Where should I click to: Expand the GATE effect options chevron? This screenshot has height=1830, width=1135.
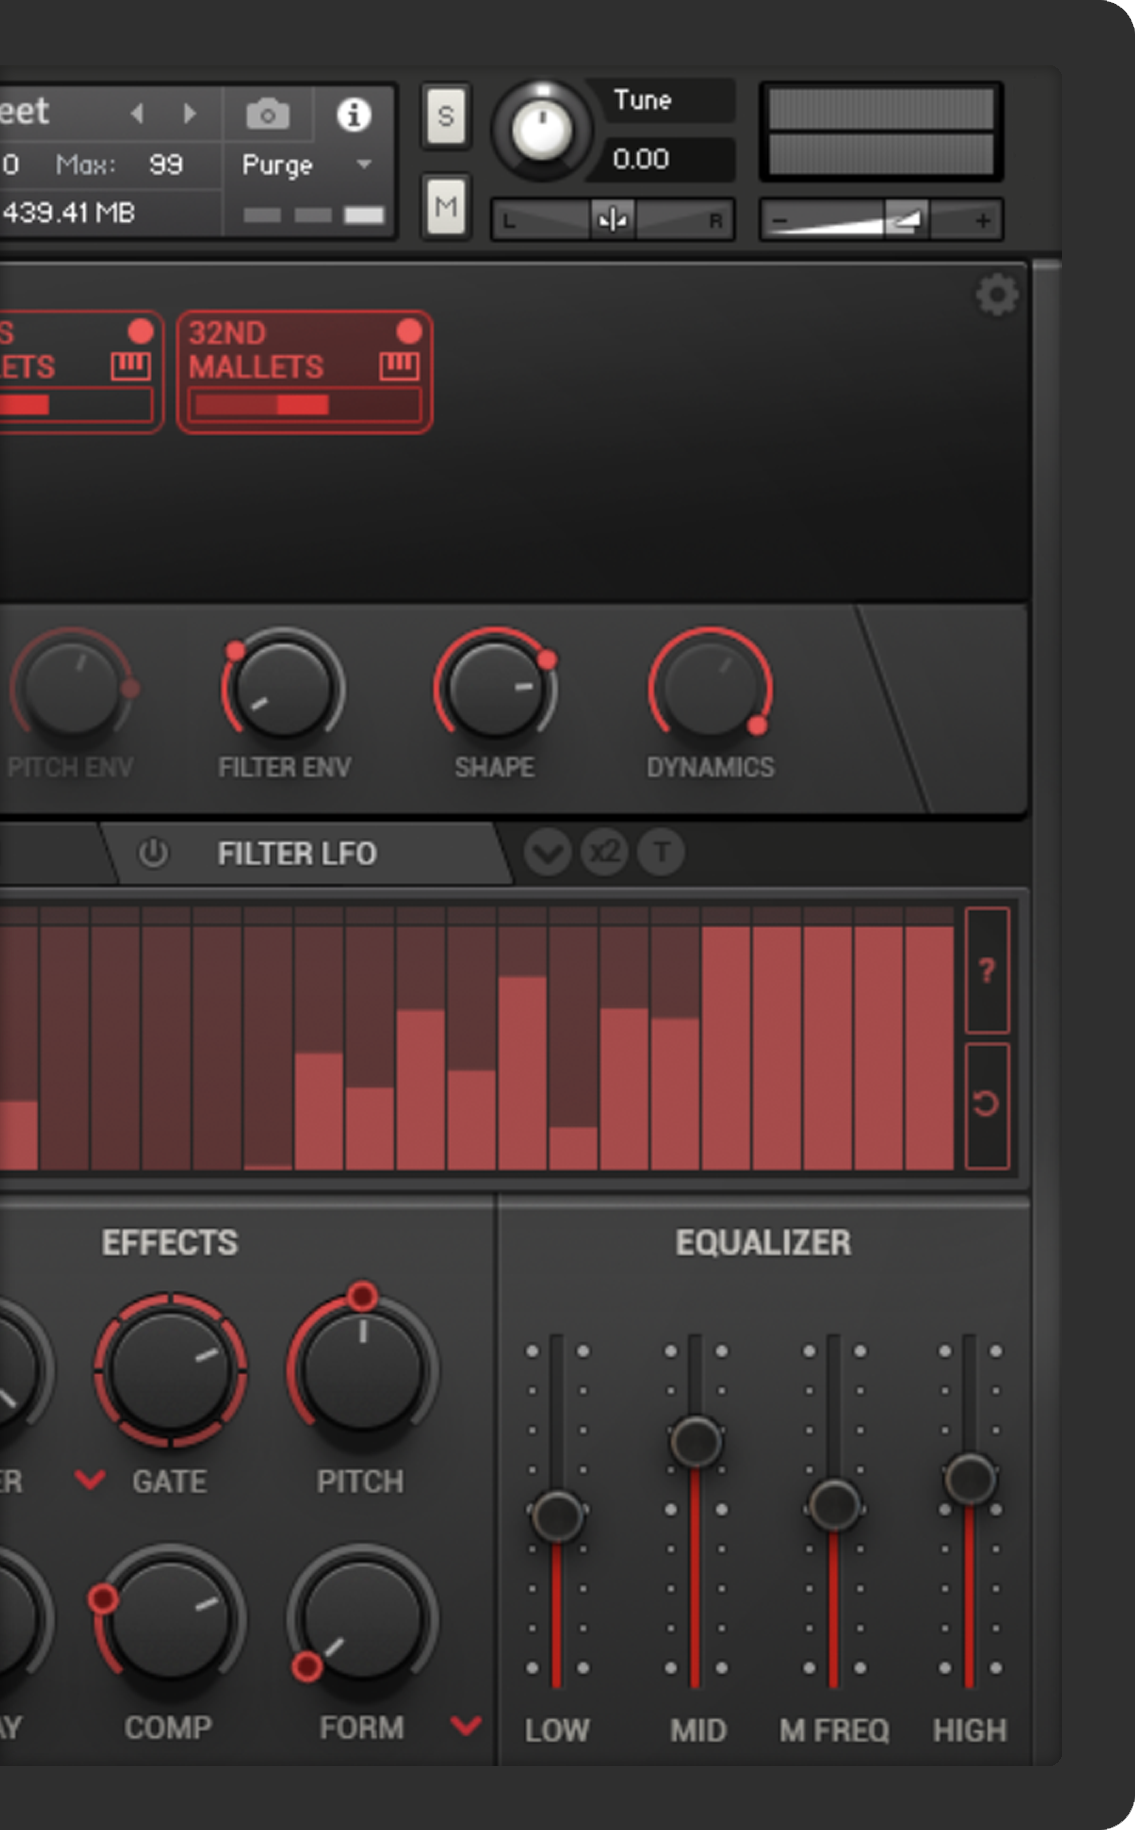pos(90,1479)
